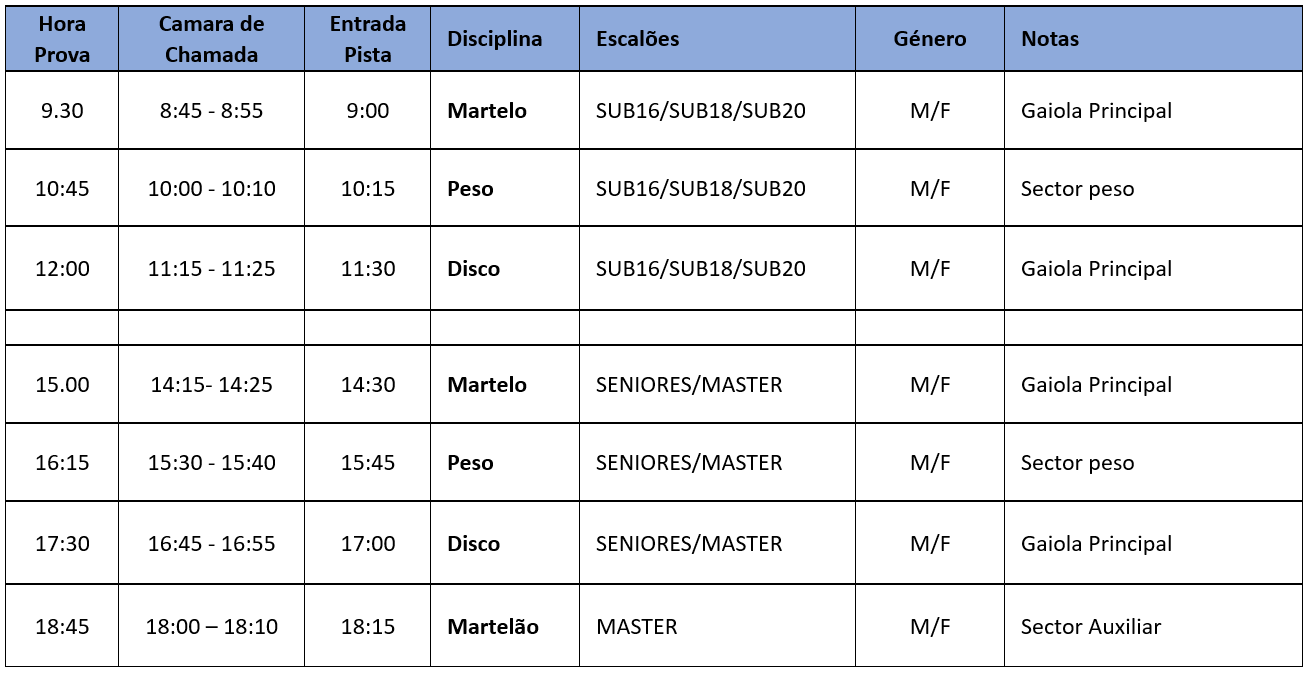Select the 10:00 - 10:10 cell
The image size is (1307, 673).
(211, 189)
